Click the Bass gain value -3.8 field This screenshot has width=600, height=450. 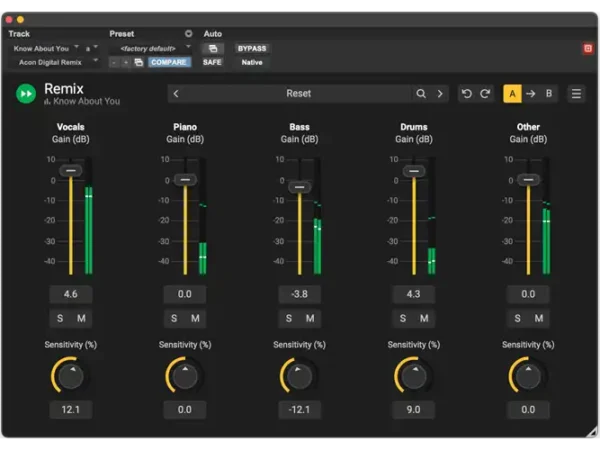tap(300, 294)
